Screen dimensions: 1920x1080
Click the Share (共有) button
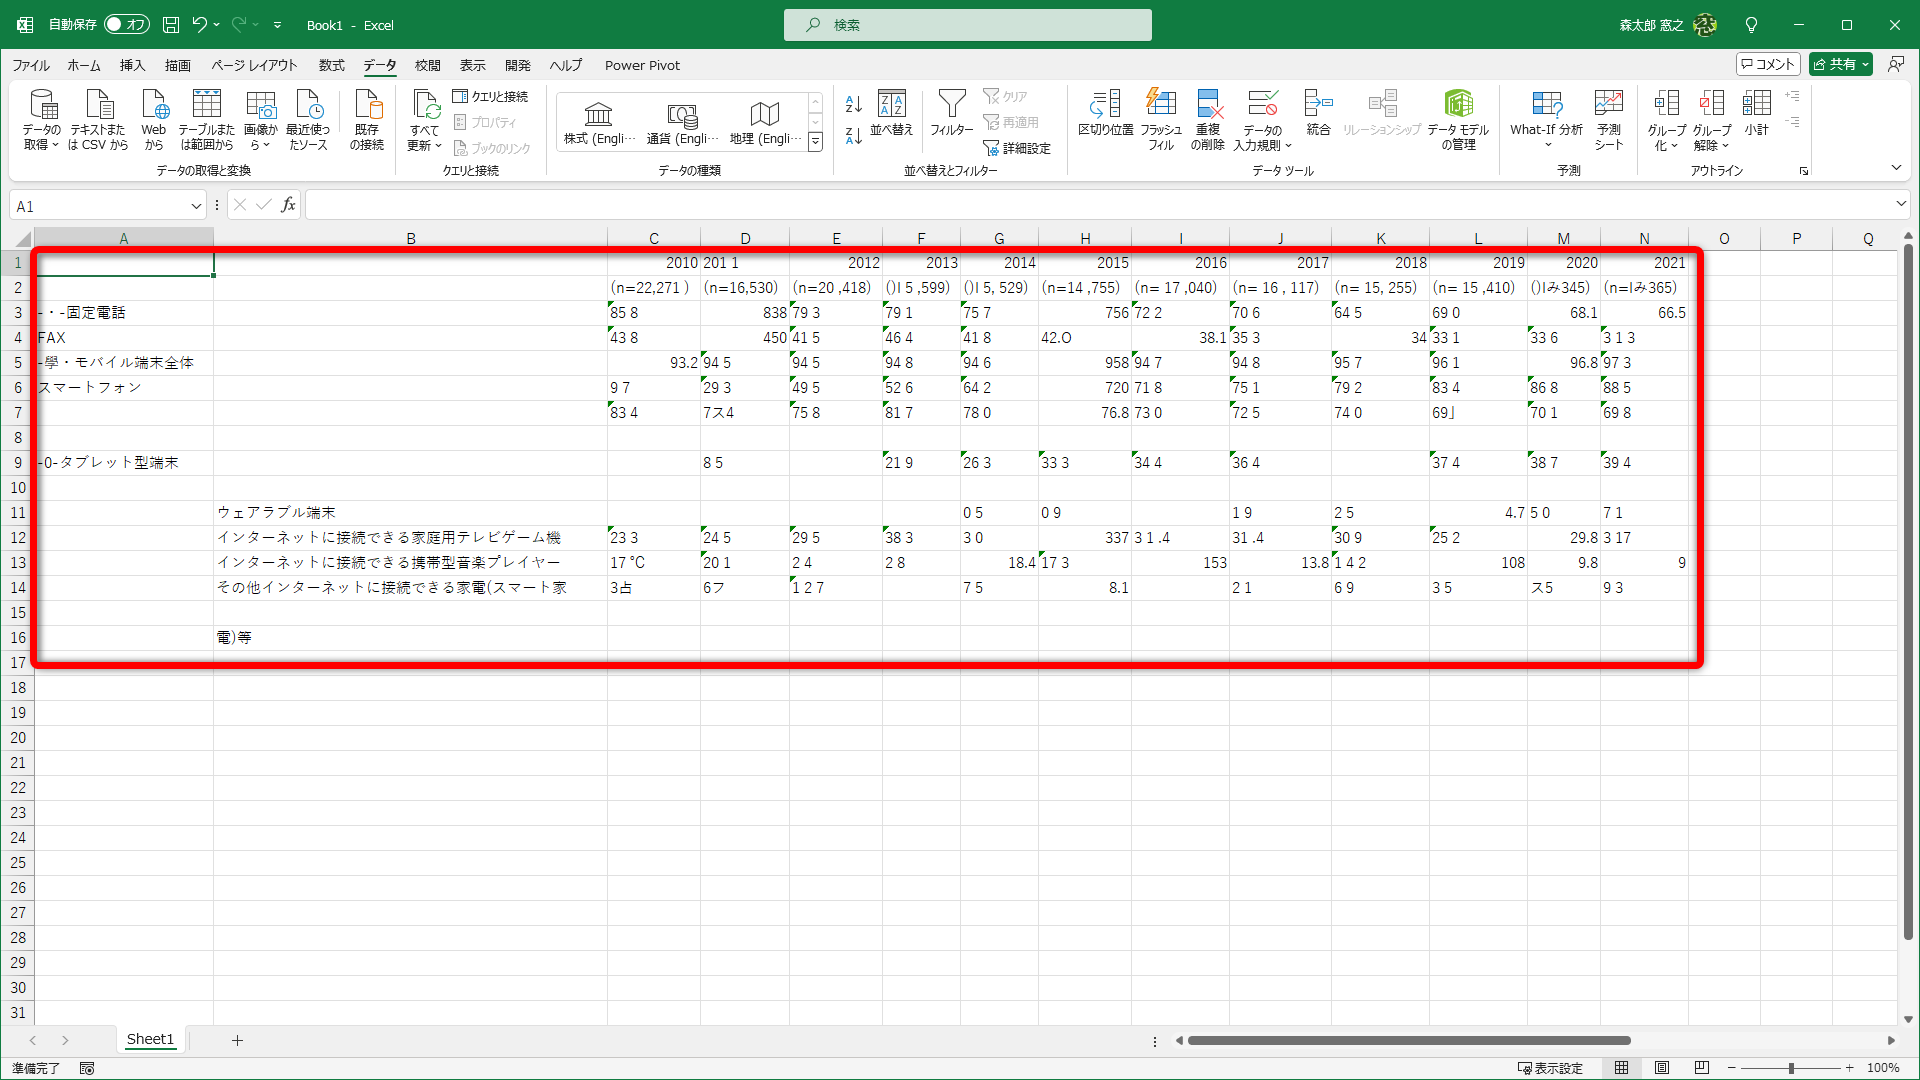tap(1840, 64)
